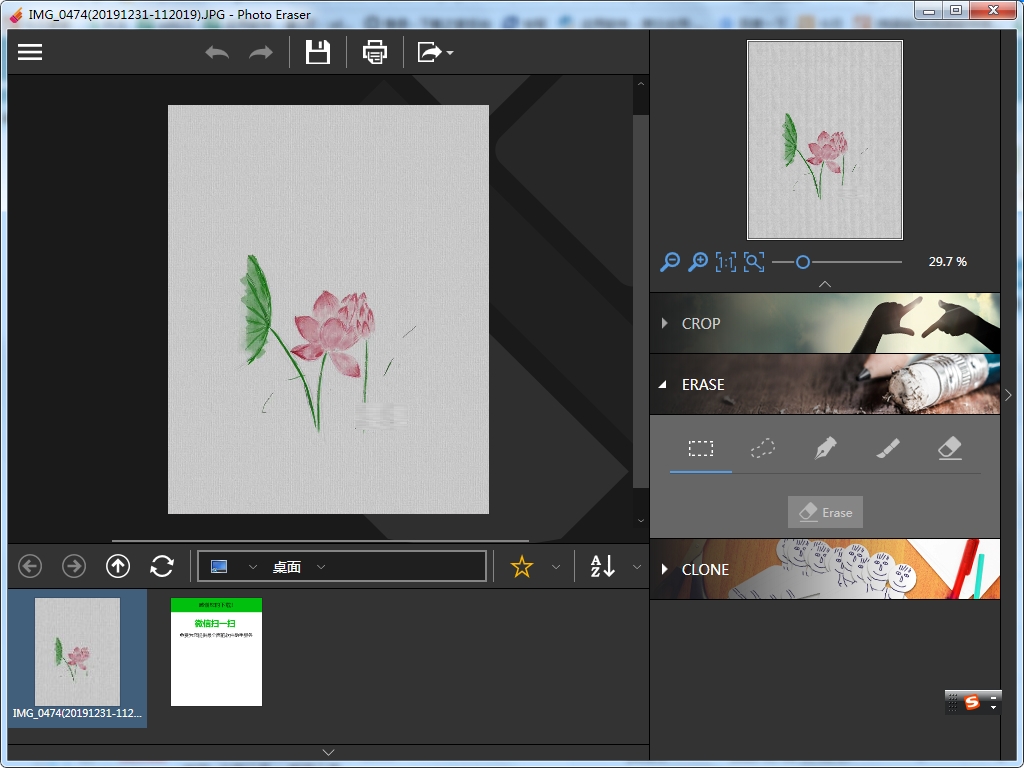1024x768 pixels.
Task: Open the 桌面 folder path dropdown
Action: coord(321,567)
